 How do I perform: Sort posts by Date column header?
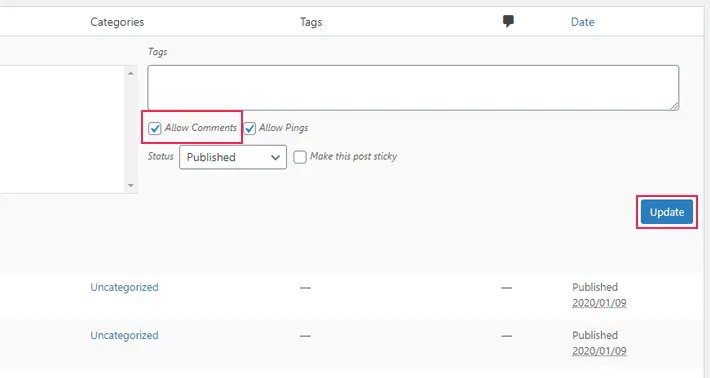[582, 22]
